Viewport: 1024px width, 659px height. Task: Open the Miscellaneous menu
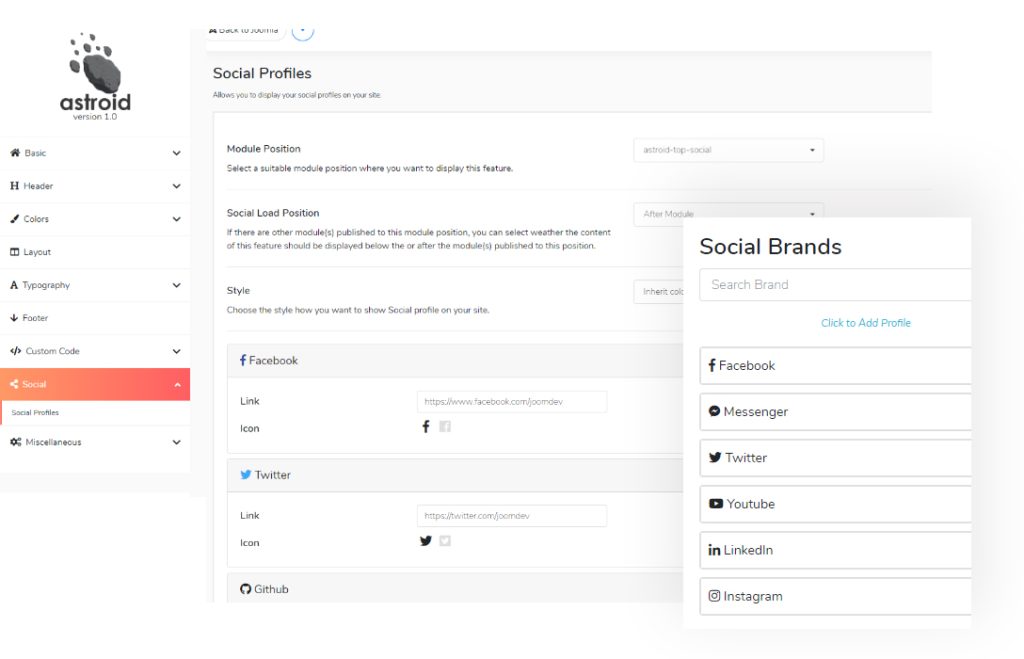[95, 442]
